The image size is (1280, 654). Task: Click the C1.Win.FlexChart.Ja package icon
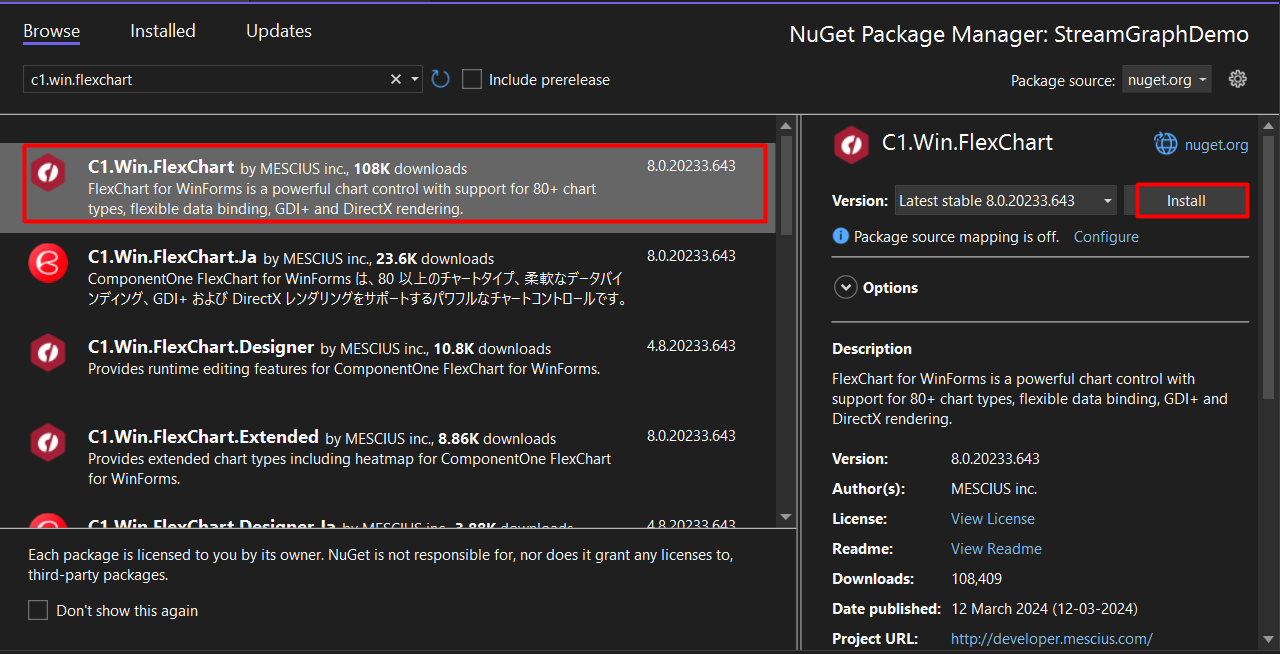47,262
